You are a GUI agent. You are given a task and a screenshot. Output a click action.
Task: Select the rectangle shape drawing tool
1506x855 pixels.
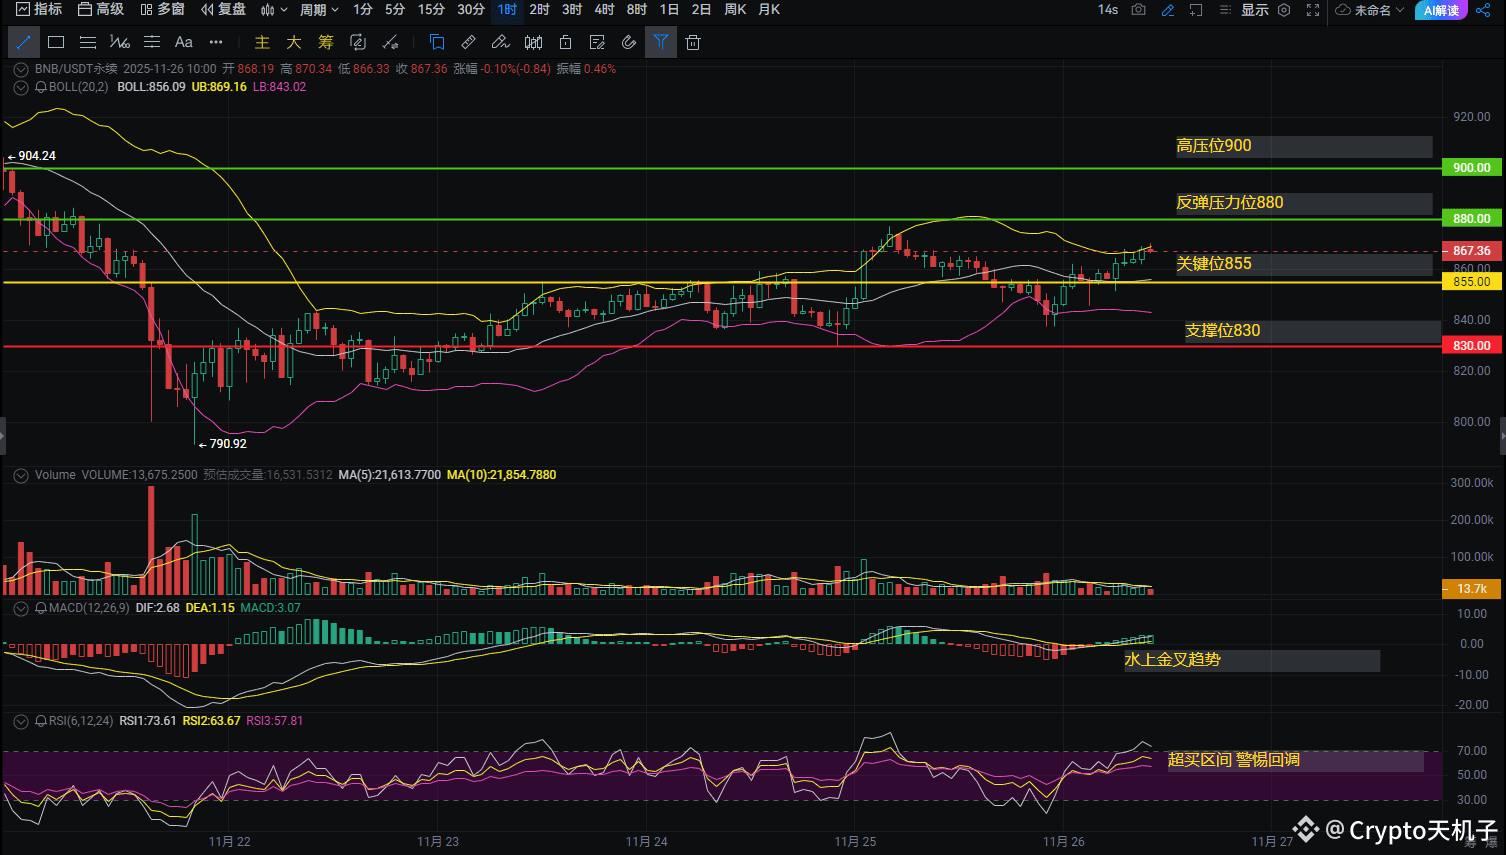[x=56, y=42]
